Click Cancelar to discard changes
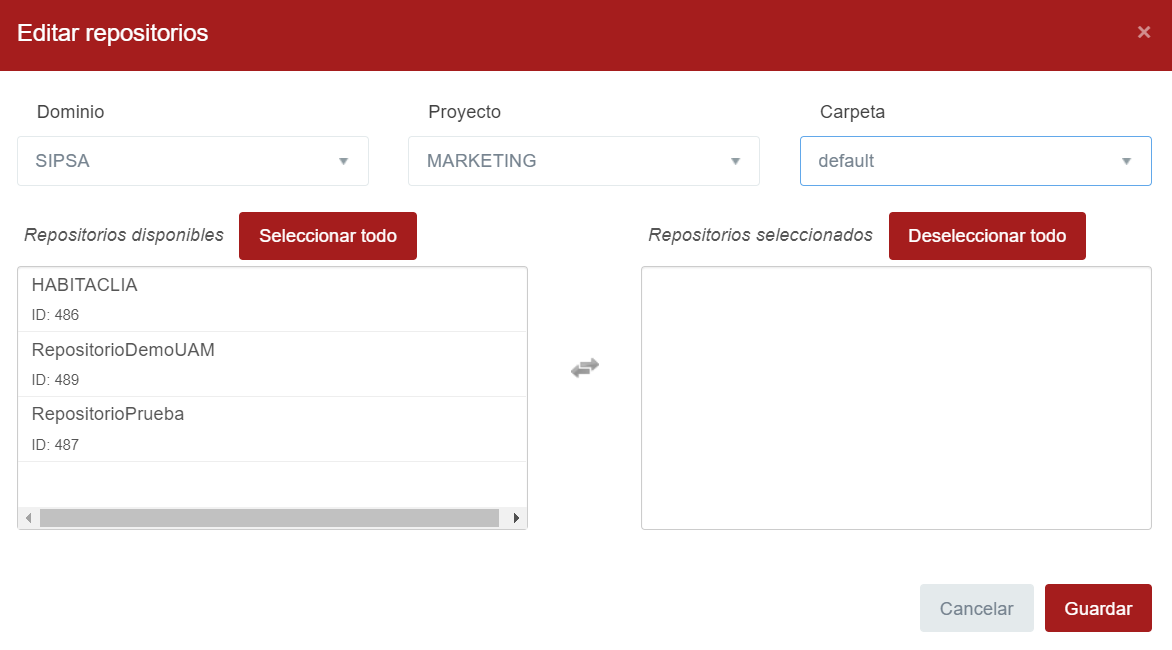1172x650 pixels. pyautogui.click(x=976, y=608)
